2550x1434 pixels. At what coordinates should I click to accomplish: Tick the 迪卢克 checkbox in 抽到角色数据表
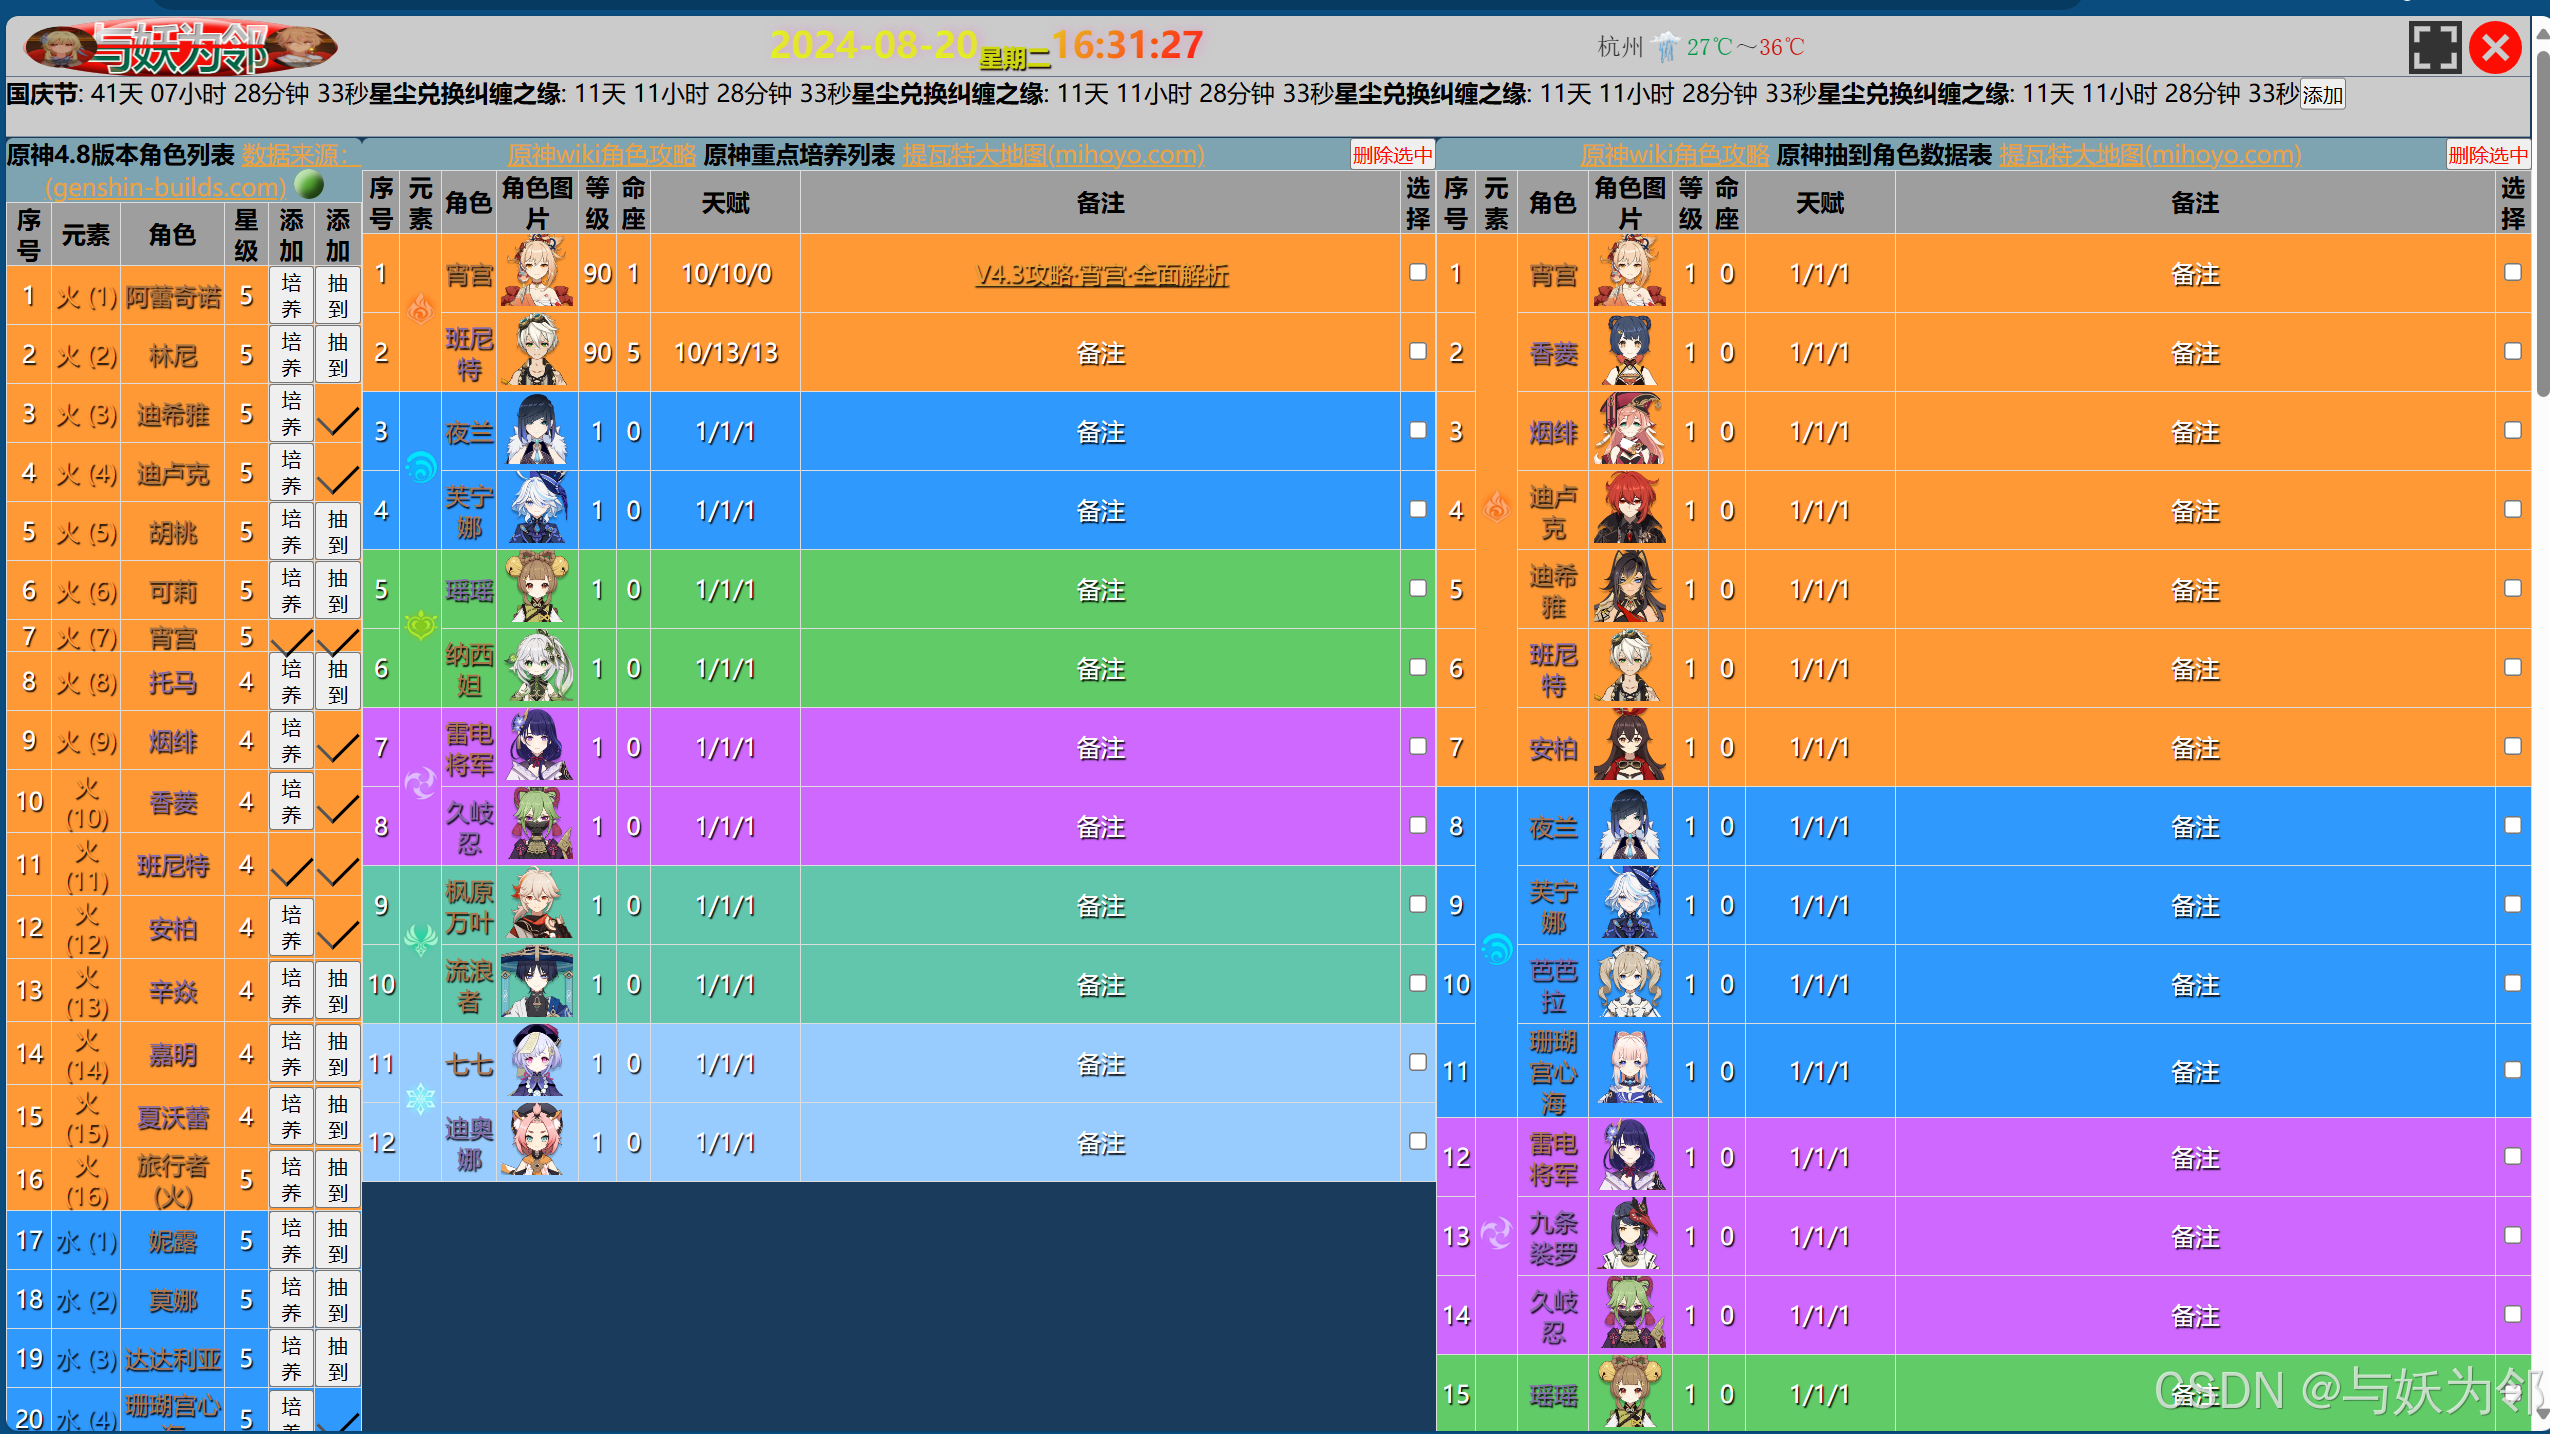(2512, 509)
